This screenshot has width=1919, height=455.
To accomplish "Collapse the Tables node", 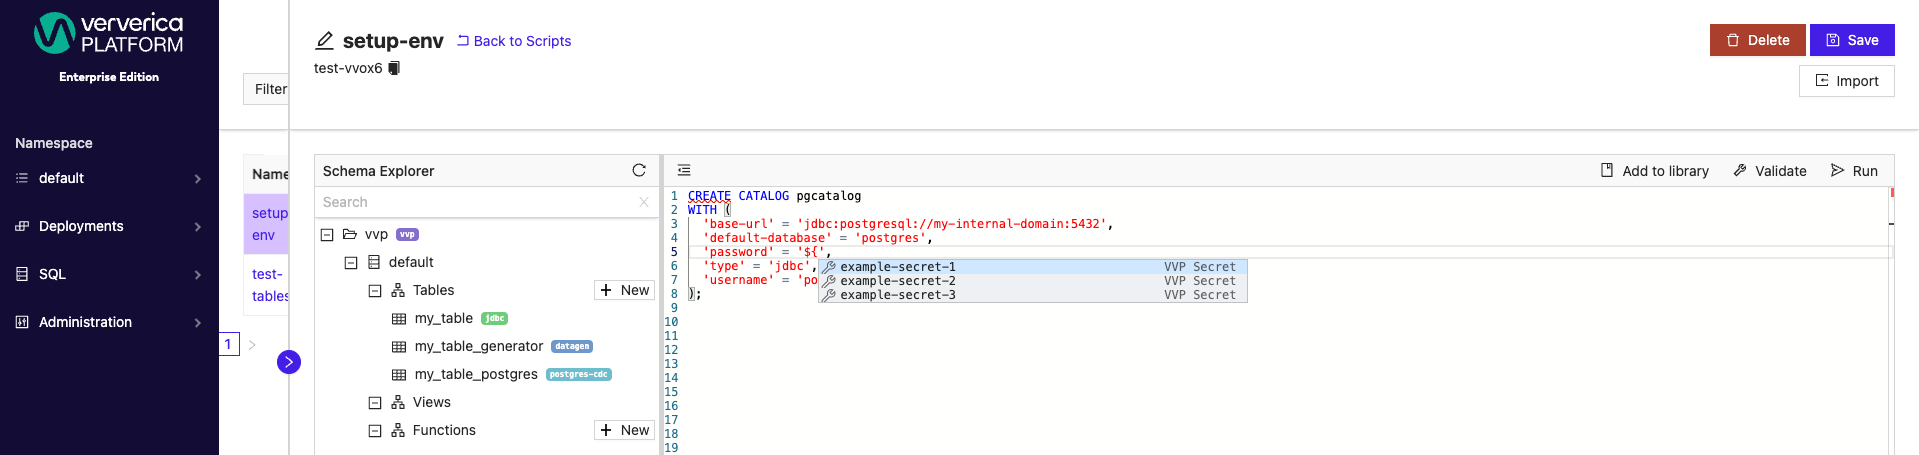I will [375, 291].
